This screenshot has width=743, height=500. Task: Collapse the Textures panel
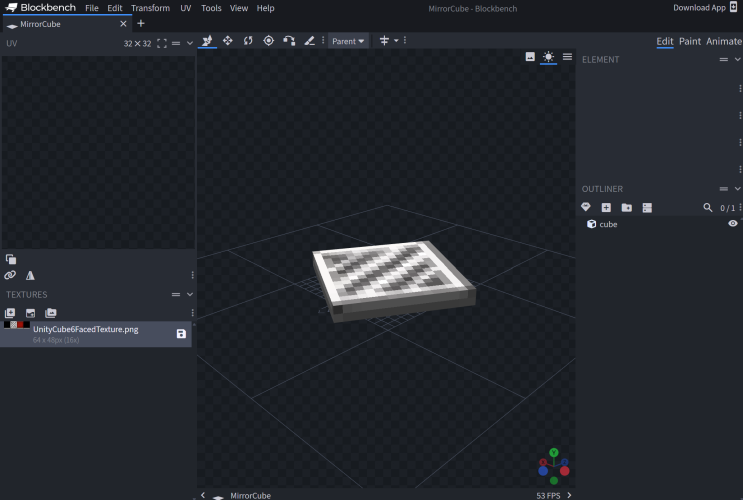click(190, 294)
